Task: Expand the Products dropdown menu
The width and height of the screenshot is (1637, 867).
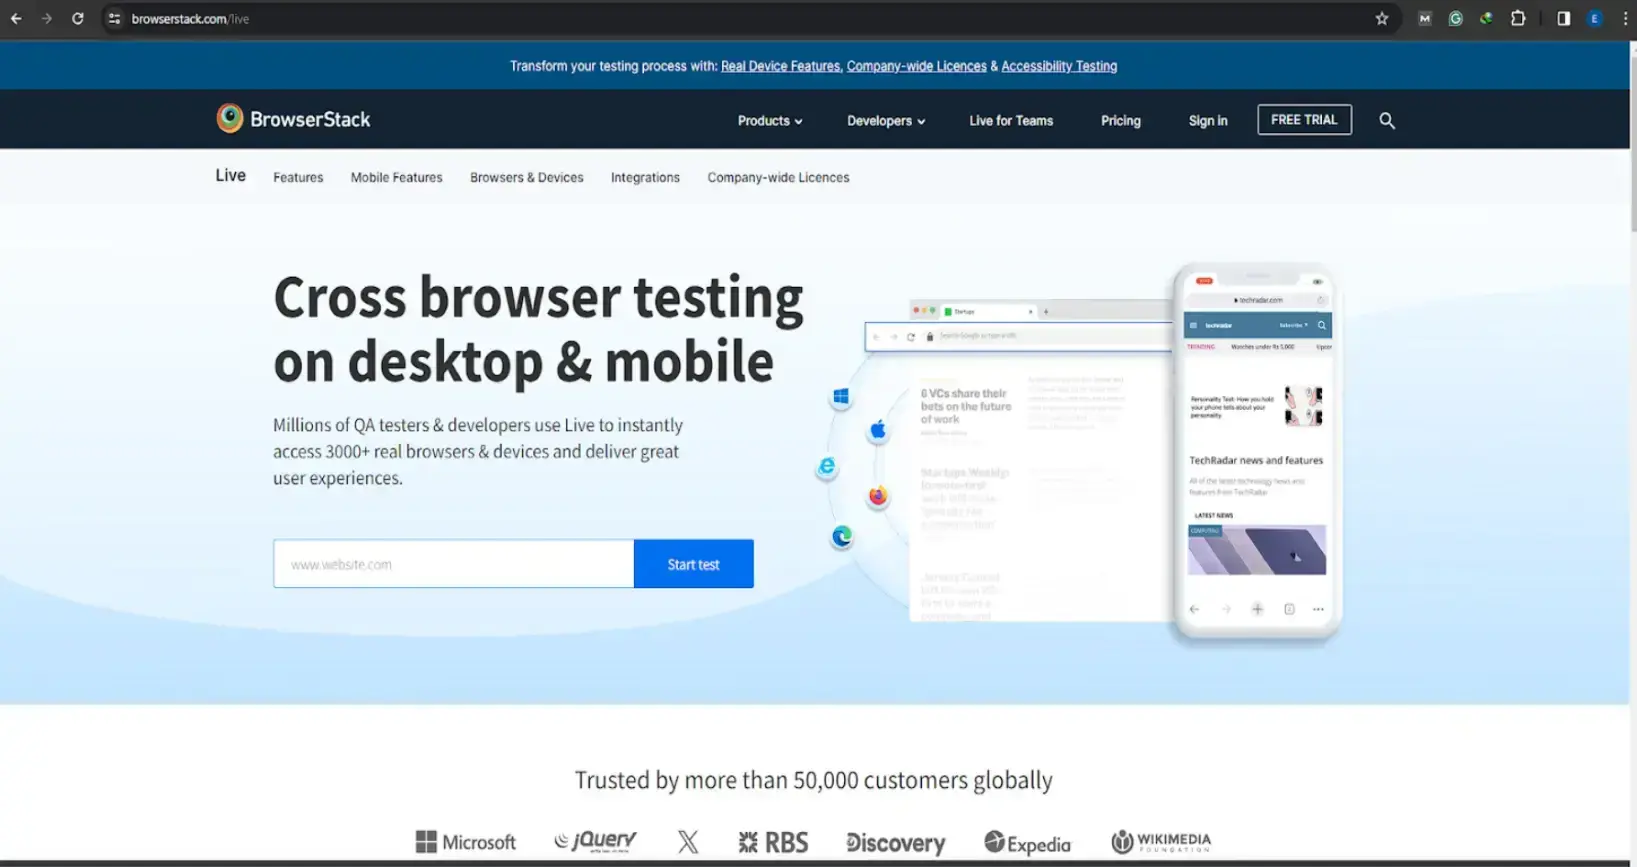Action: click(x=770, y=121)
